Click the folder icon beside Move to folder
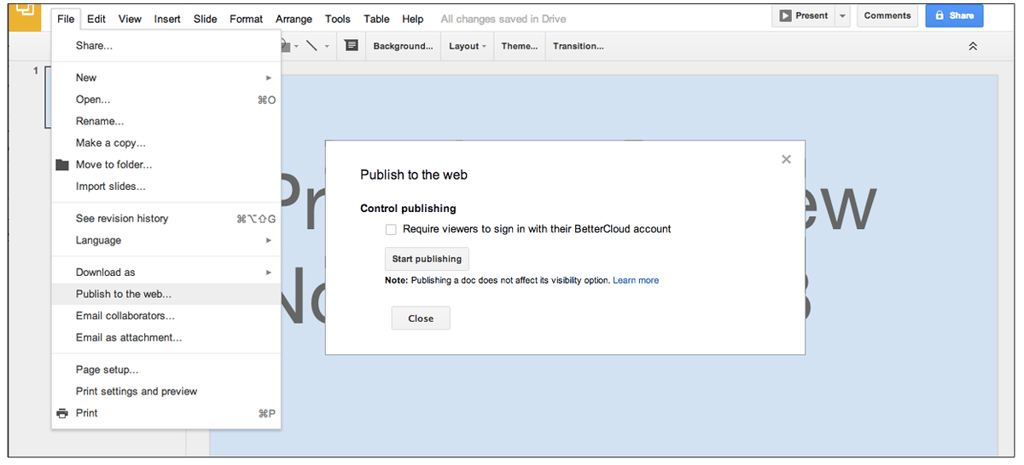The image size is (1024, 465). click(62, 165)
